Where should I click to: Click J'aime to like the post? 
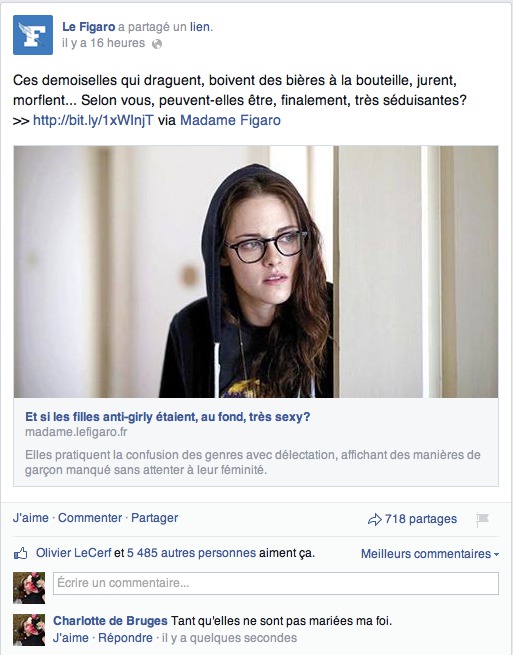(x=30, y=518)
